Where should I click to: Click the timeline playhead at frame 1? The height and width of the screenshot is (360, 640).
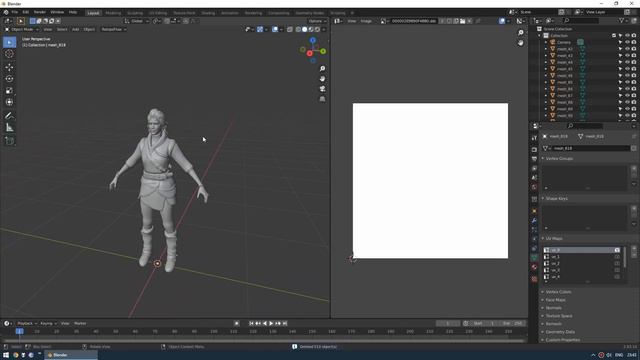[x=20, y=331]
